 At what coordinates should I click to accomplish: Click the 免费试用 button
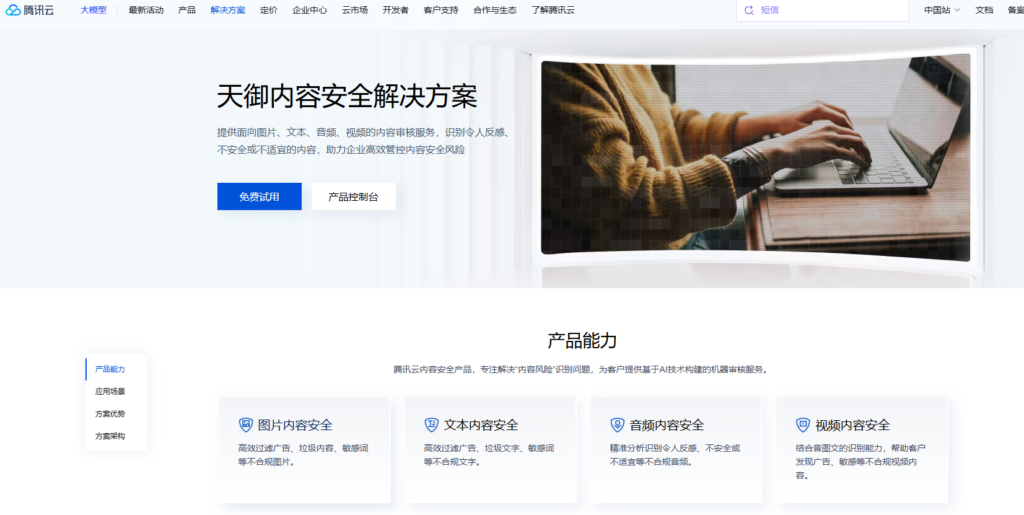point(259,196)
